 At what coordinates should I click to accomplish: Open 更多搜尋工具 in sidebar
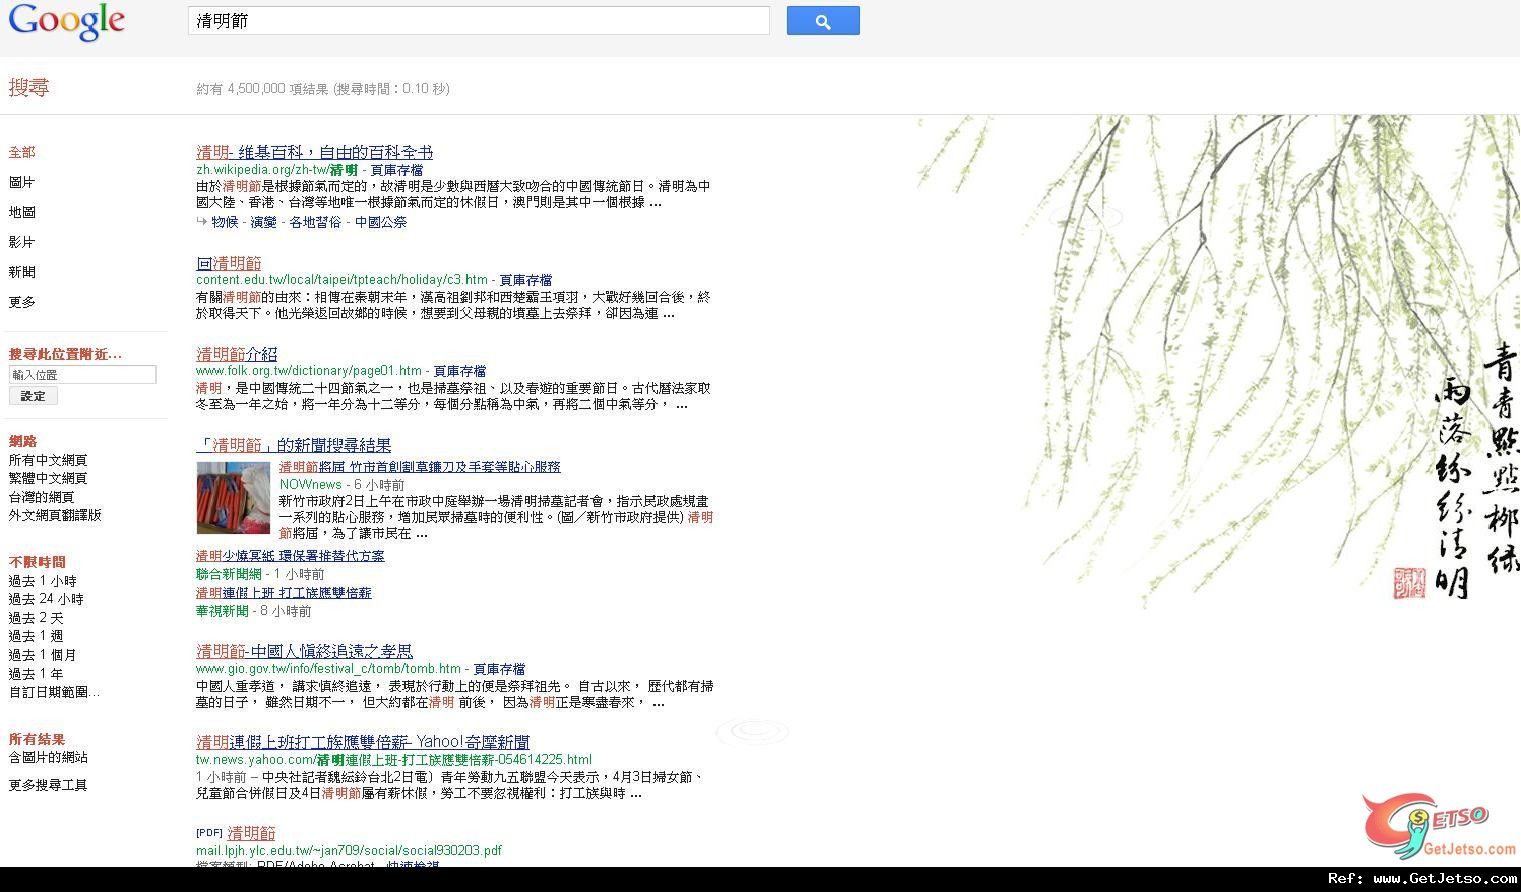[x=48, y=785]
